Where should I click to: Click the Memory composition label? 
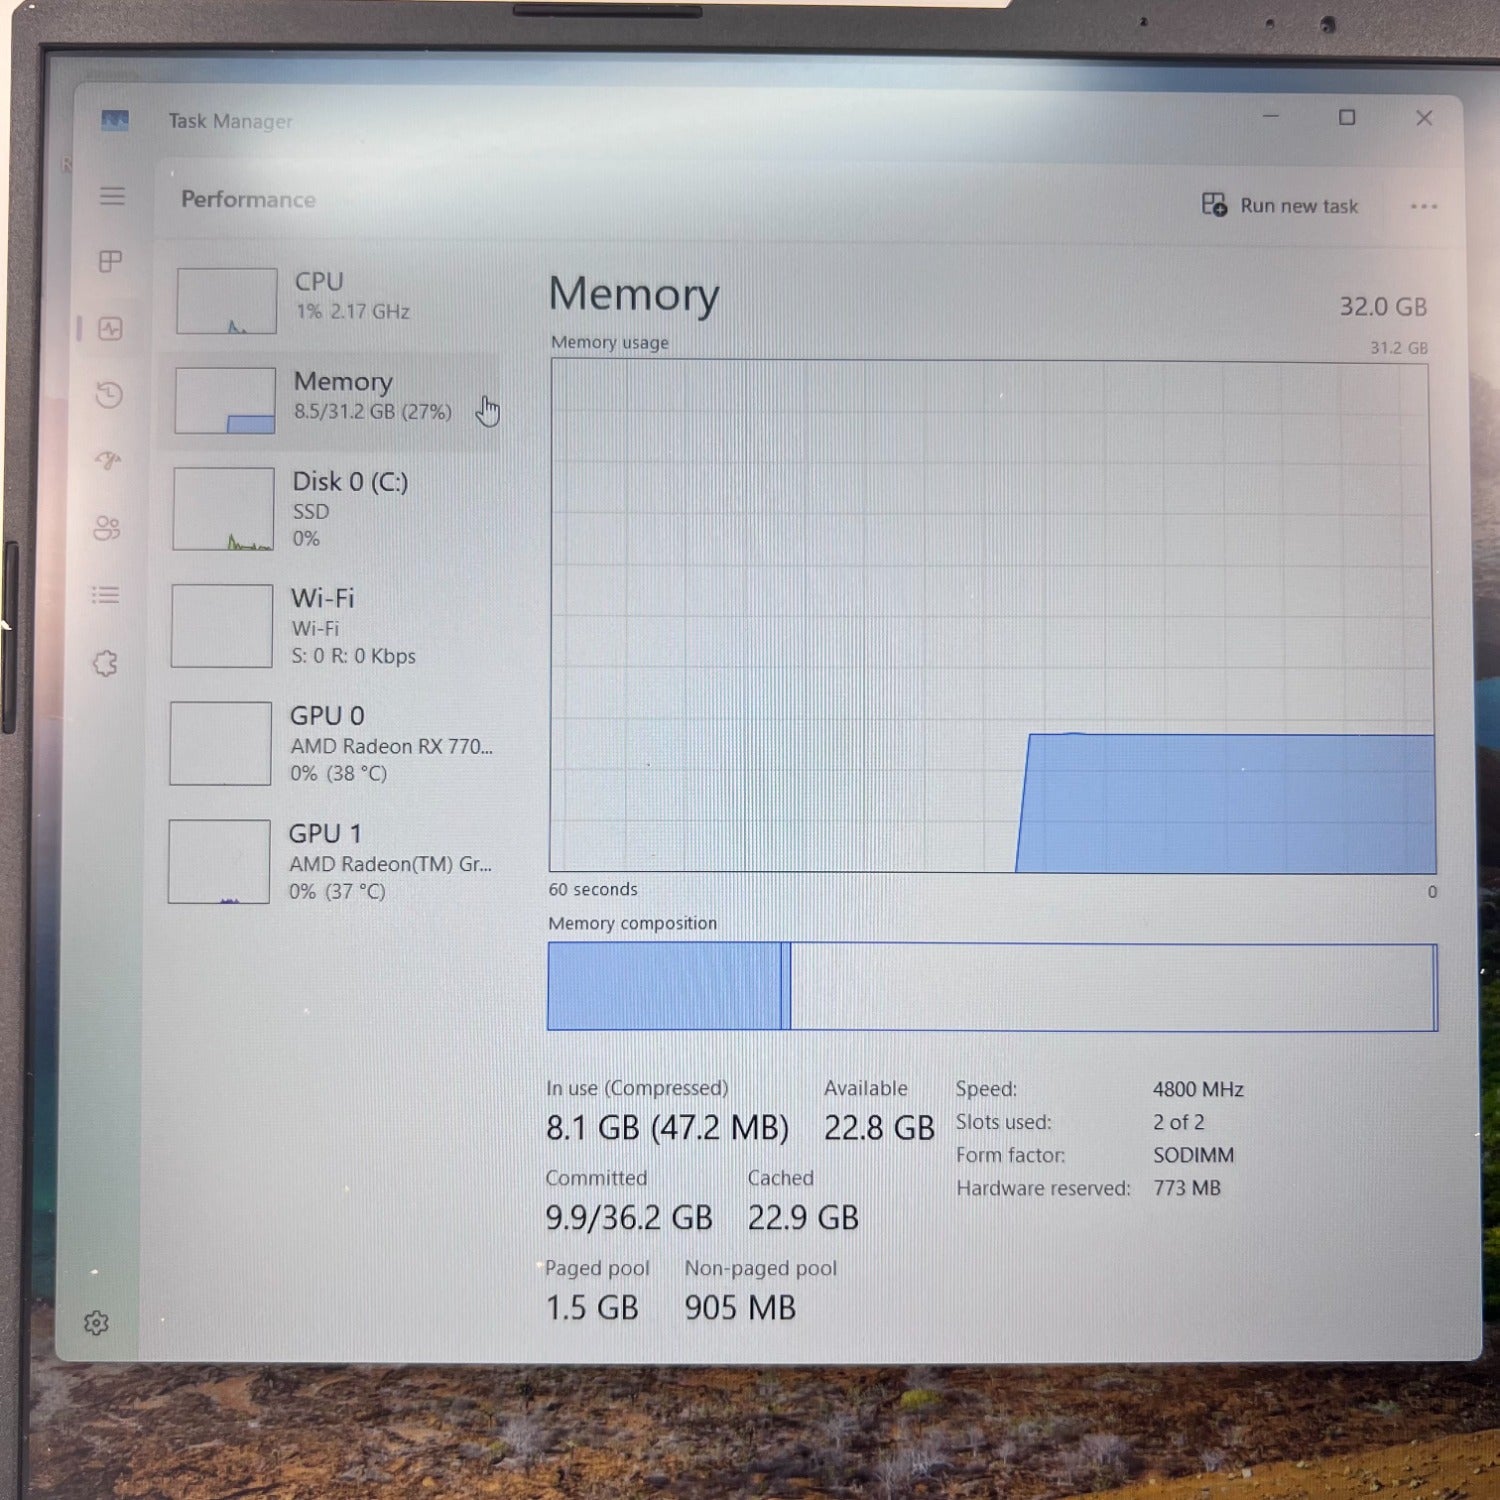click(633, 923)
